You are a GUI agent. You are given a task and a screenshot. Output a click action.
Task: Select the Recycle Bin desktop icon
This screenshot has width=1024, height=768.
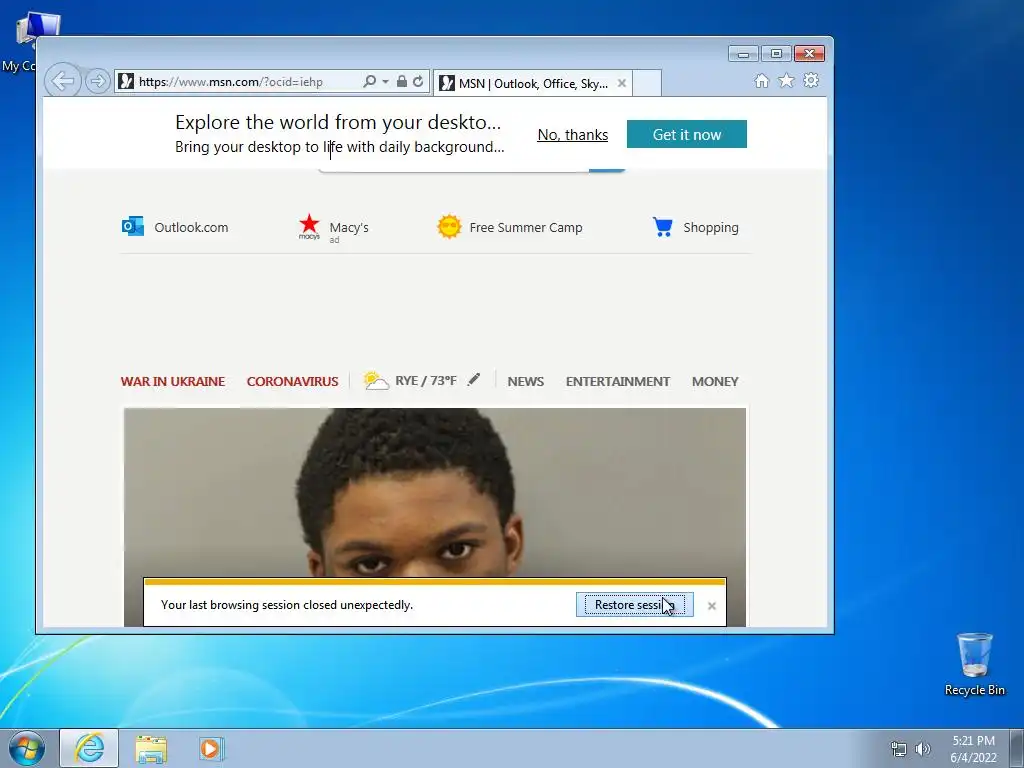click(x=974, y=664)
